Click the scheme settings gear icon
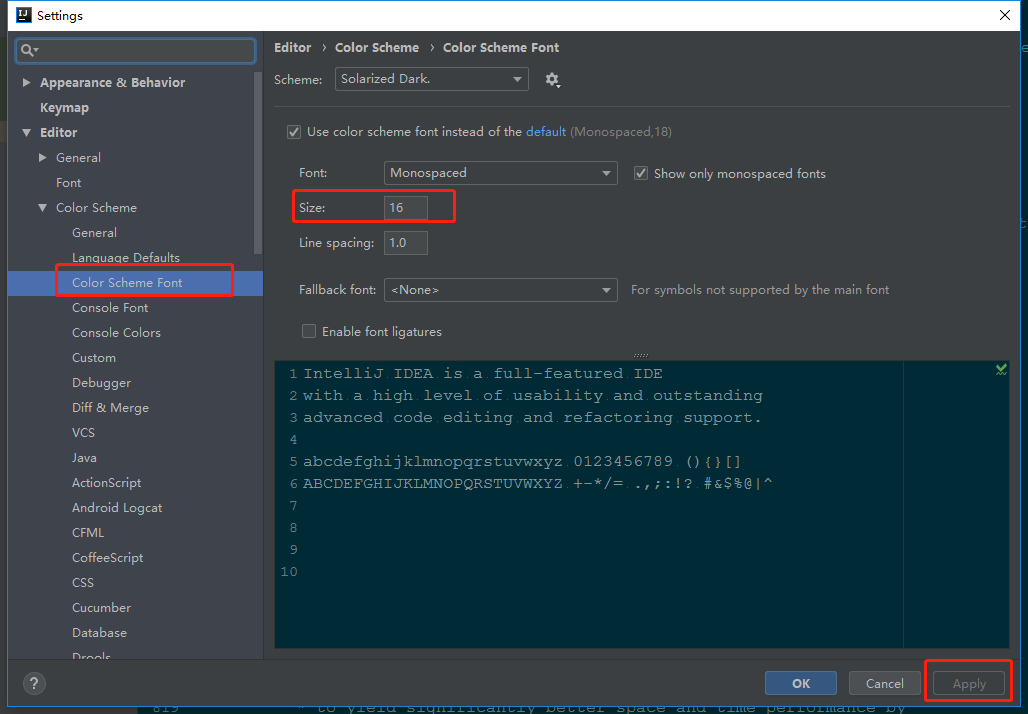Screen dimensions: 1028x714 coord(552,80)
